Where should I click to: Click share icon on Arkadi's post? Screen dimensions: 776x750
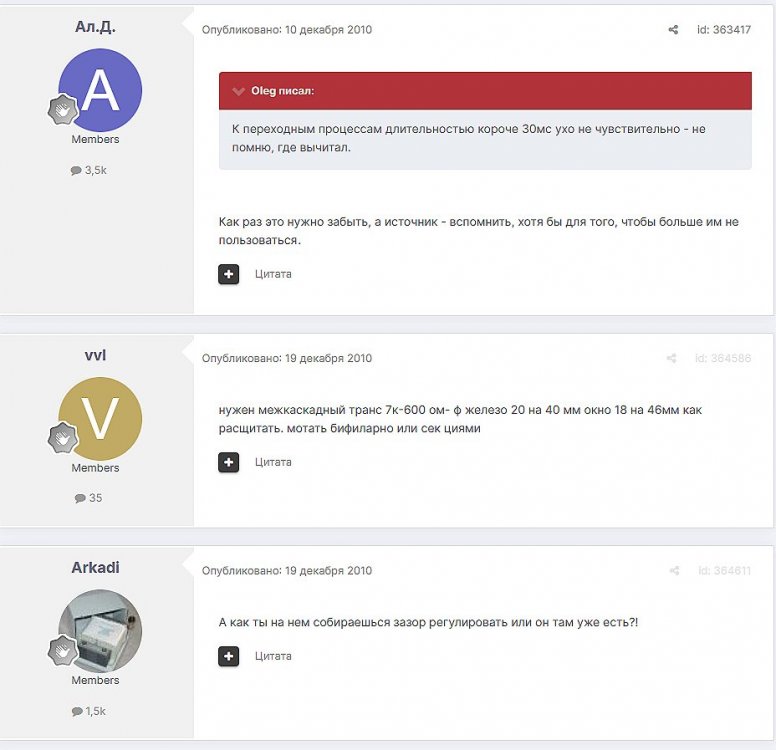[x=673, y=571]
